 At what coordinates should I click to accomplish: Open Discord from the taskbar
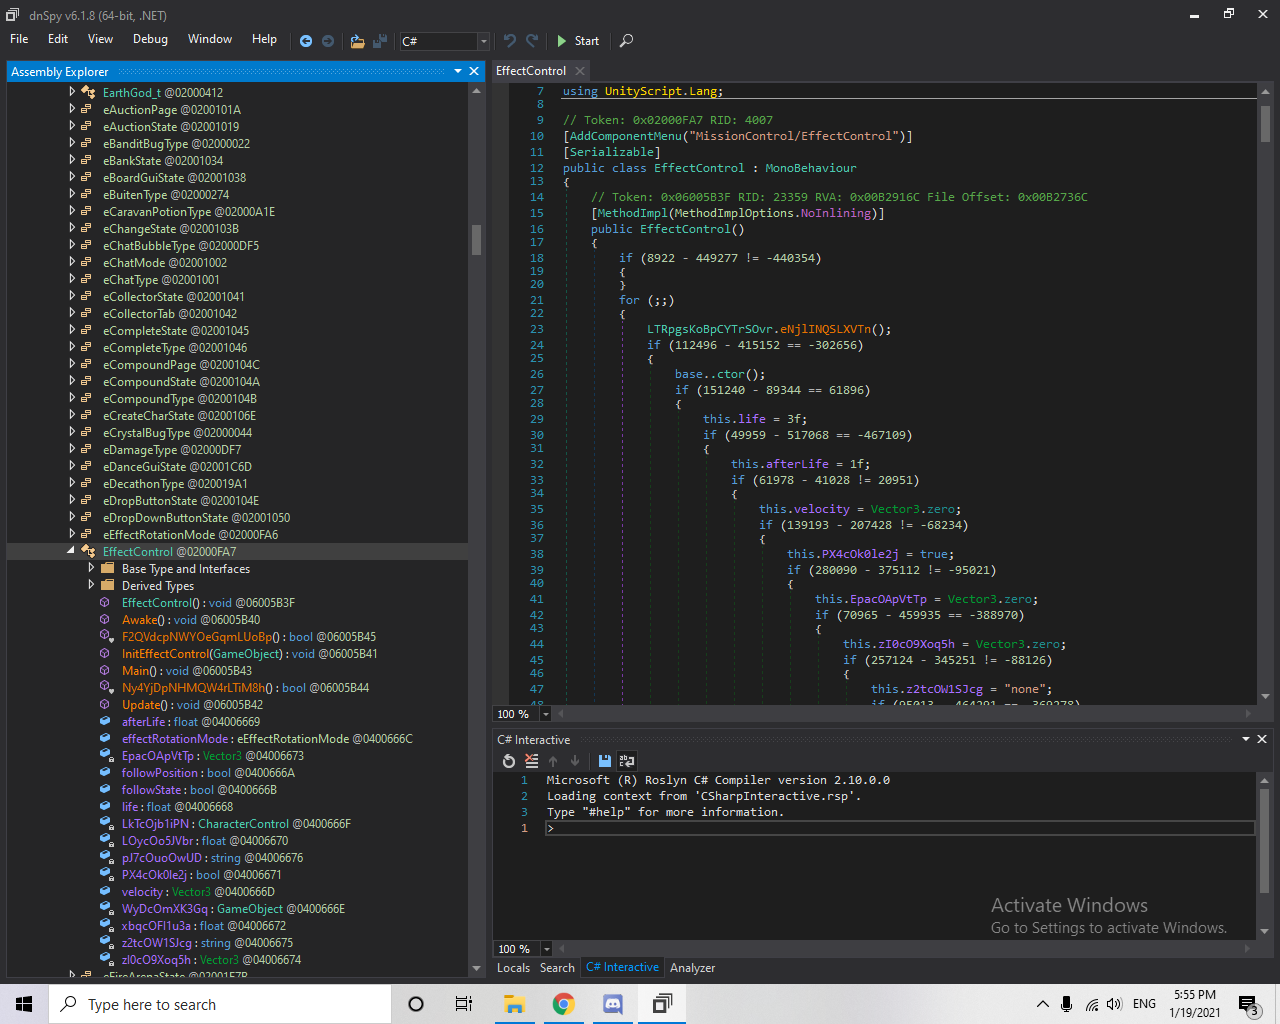pyautogui.click(x=612, y=1004)
